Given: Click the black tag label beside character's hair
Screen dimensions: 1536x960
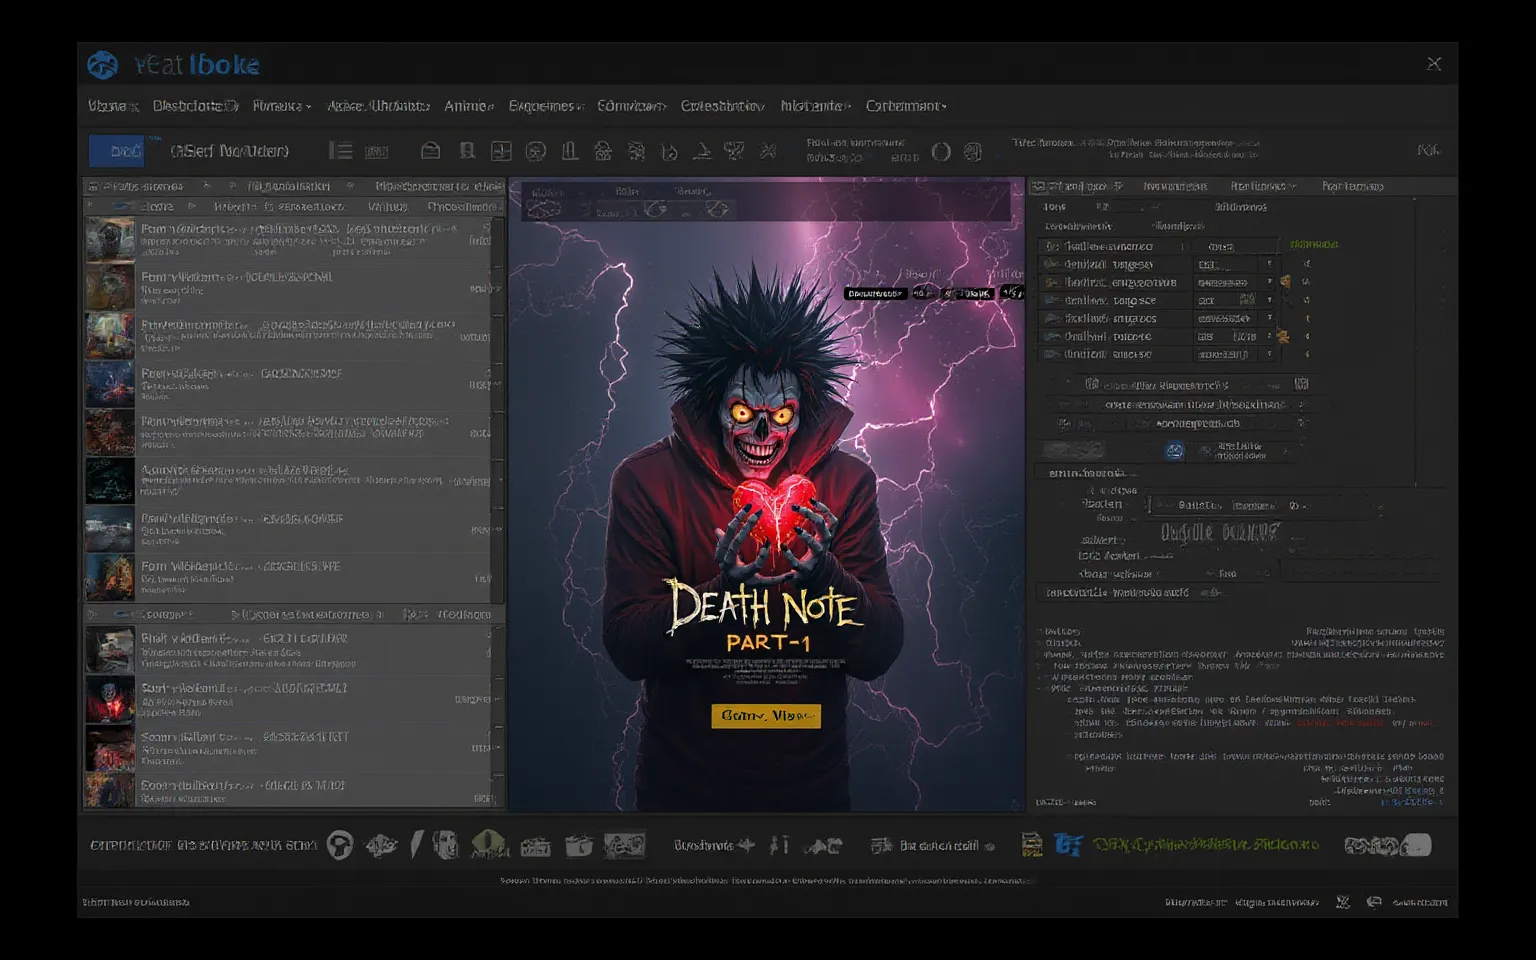Looking at the screenshot, I should [875, 294].
